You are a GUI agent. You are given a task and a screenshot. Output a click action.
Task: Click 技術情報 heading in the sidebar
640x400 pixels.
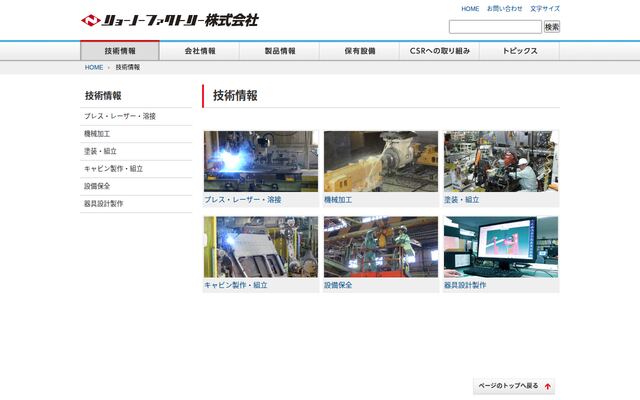tap(103, 96)
